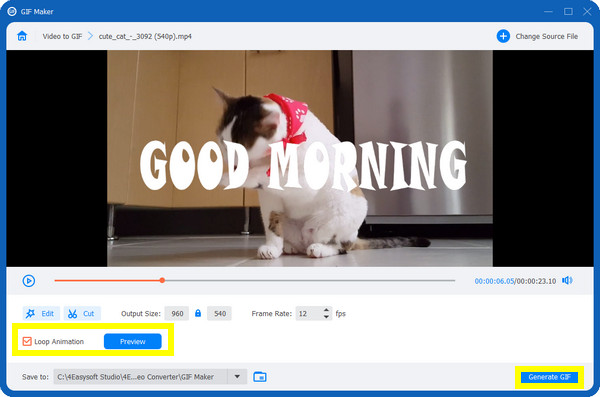This screenshot has height=397, width=600.
Task: Click file name cute_cat_-_3092 (540p).mp4
Action: [145, 36]
